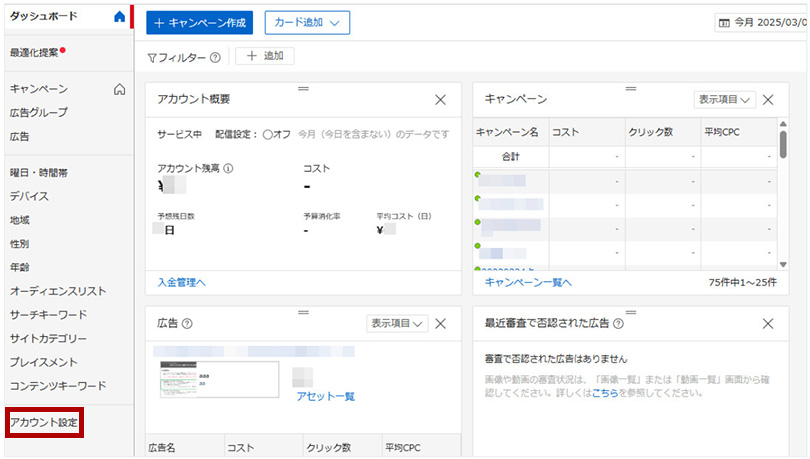Click the 合計 row label

(x=510, y=156)
